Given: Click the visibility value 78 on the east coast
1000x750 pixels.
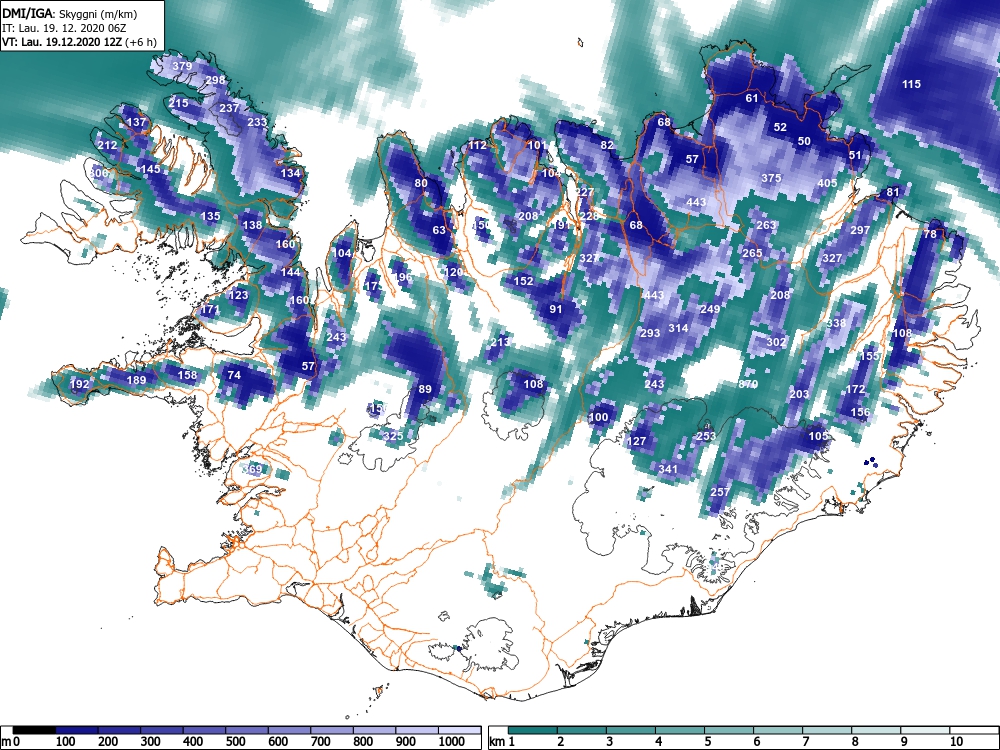Looking at the screenshot, I should (x=930, y=234).
